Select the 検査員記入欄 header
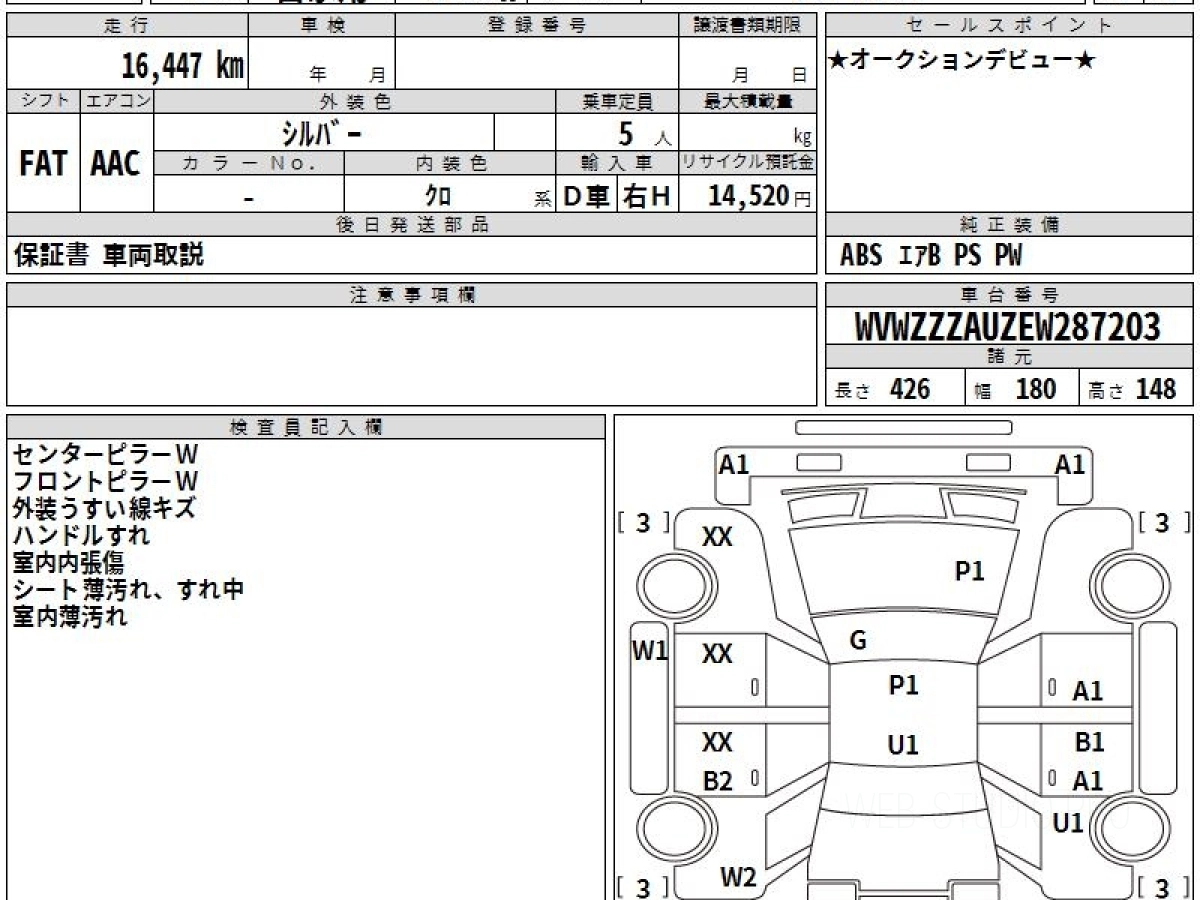The height and width of the screenshot is (900, 1200). click(x=306, y=427)
